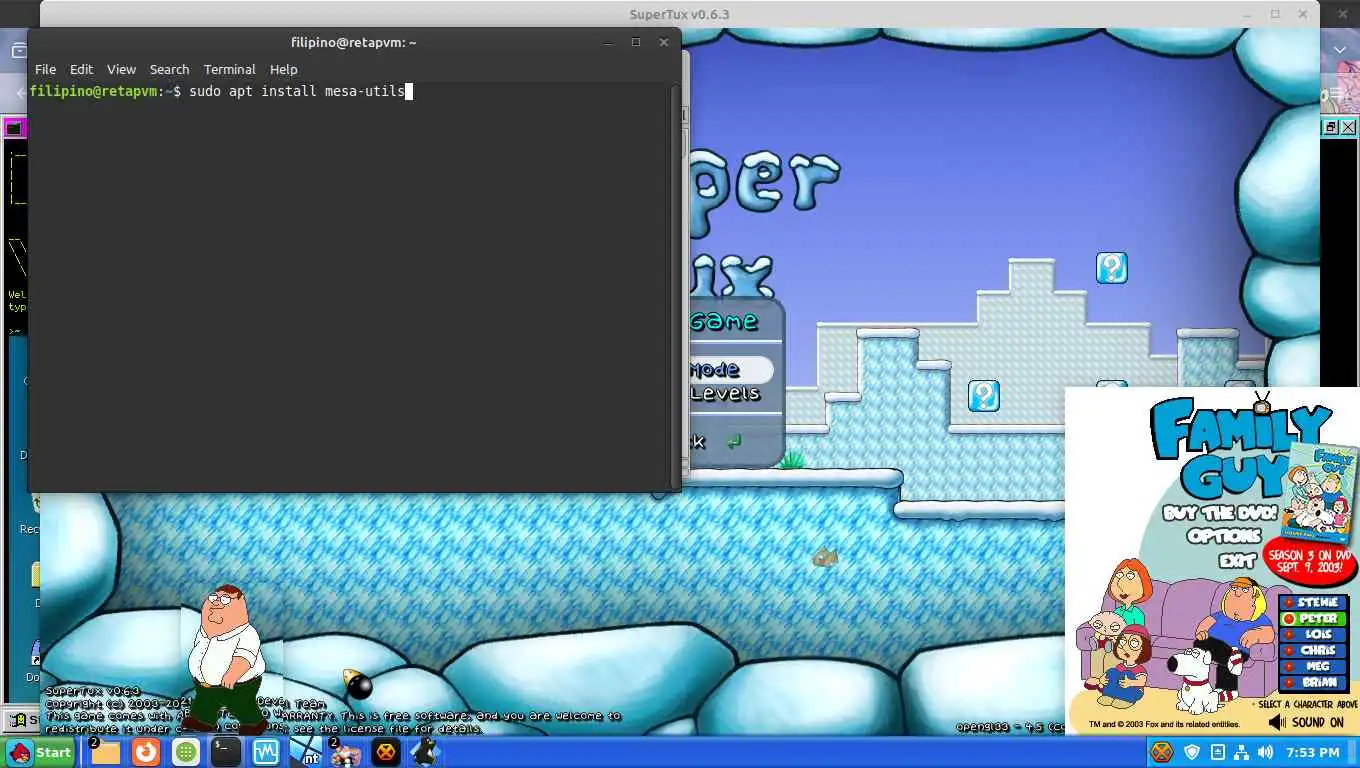1360x768 pixels.
Task: Select the Stewie character option
Action: click(x=1313, y=603)
